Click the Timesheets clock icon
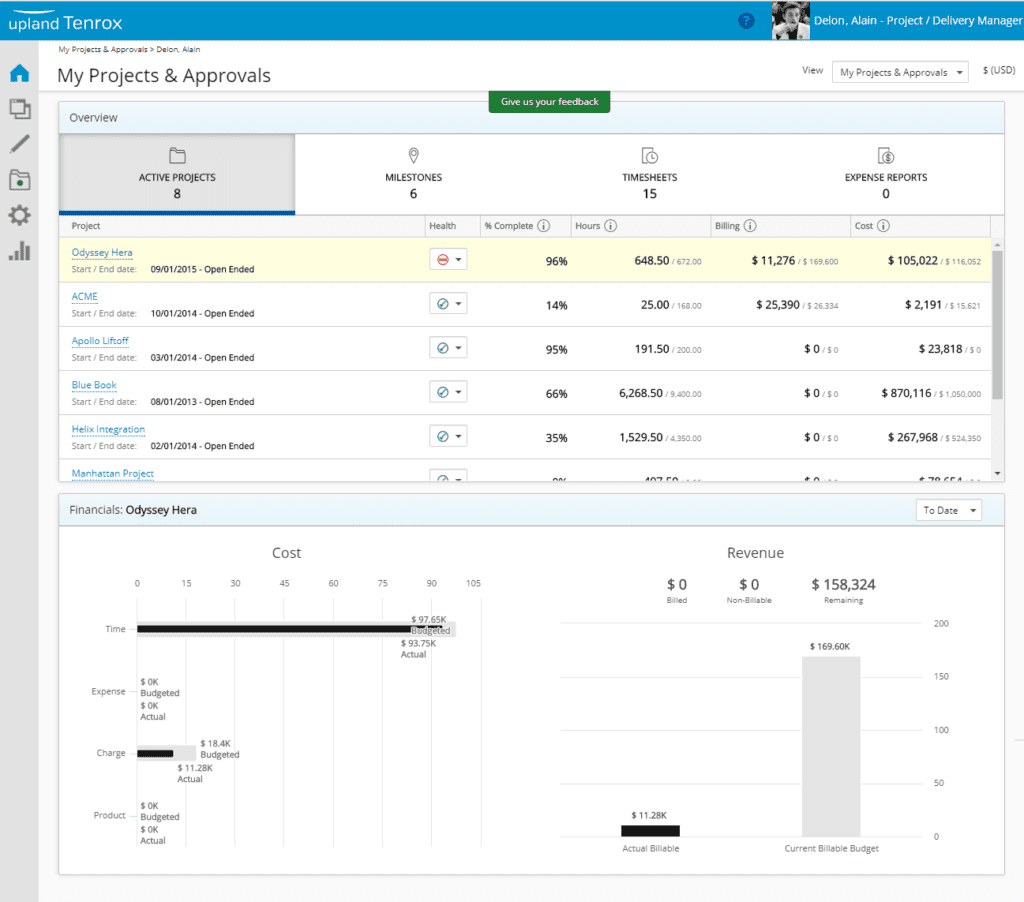1024x902 pixels. [x=649, y=156]
